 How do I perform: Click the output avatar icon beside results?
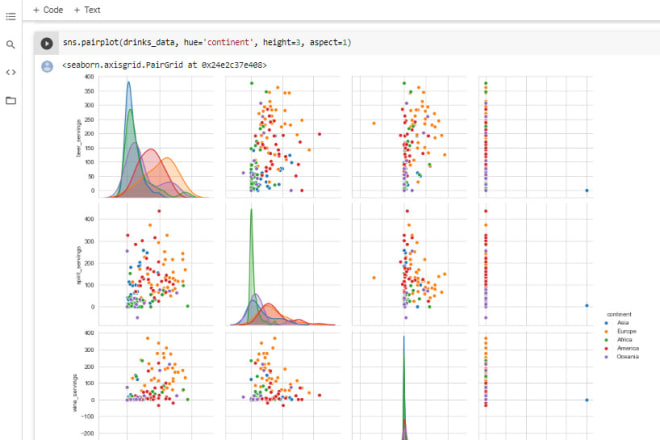click(x=46, y=66)
